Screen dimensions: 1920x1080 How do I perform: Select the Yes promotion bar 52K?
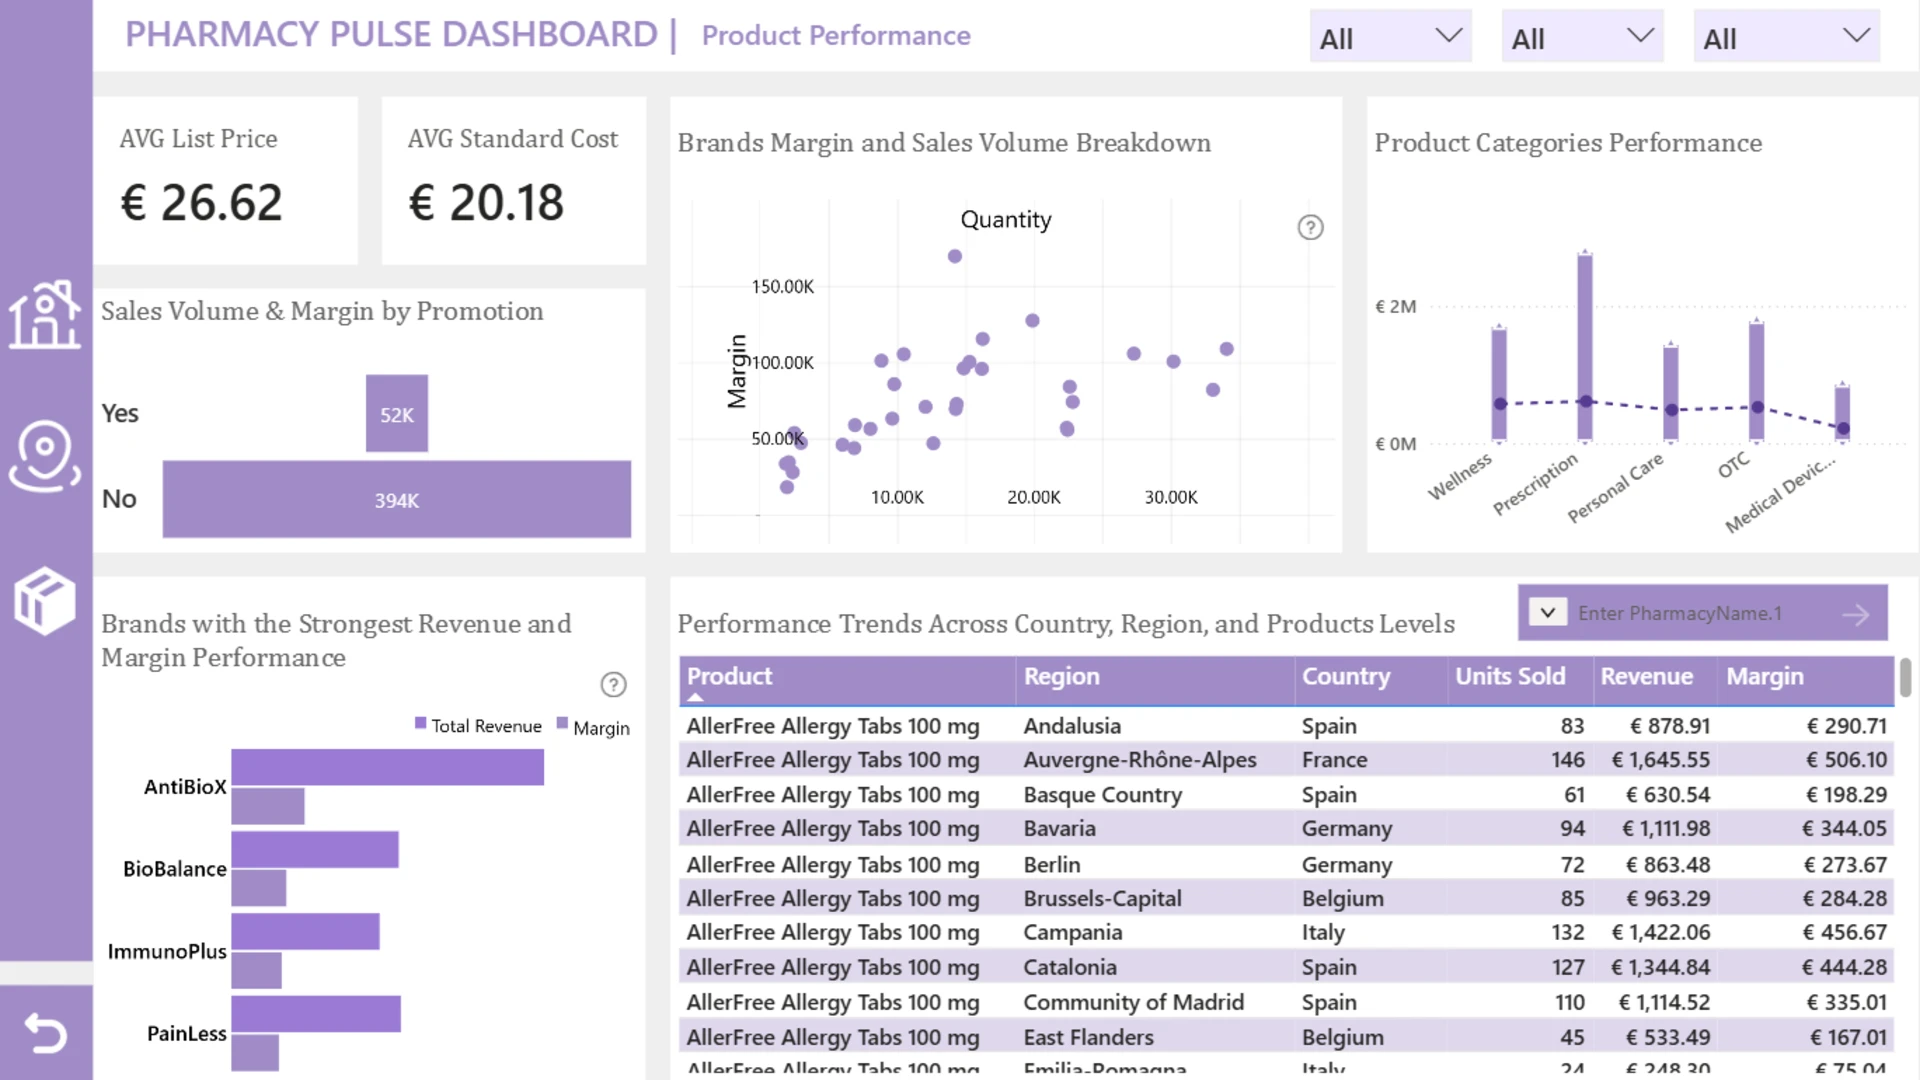coord(397,413)
